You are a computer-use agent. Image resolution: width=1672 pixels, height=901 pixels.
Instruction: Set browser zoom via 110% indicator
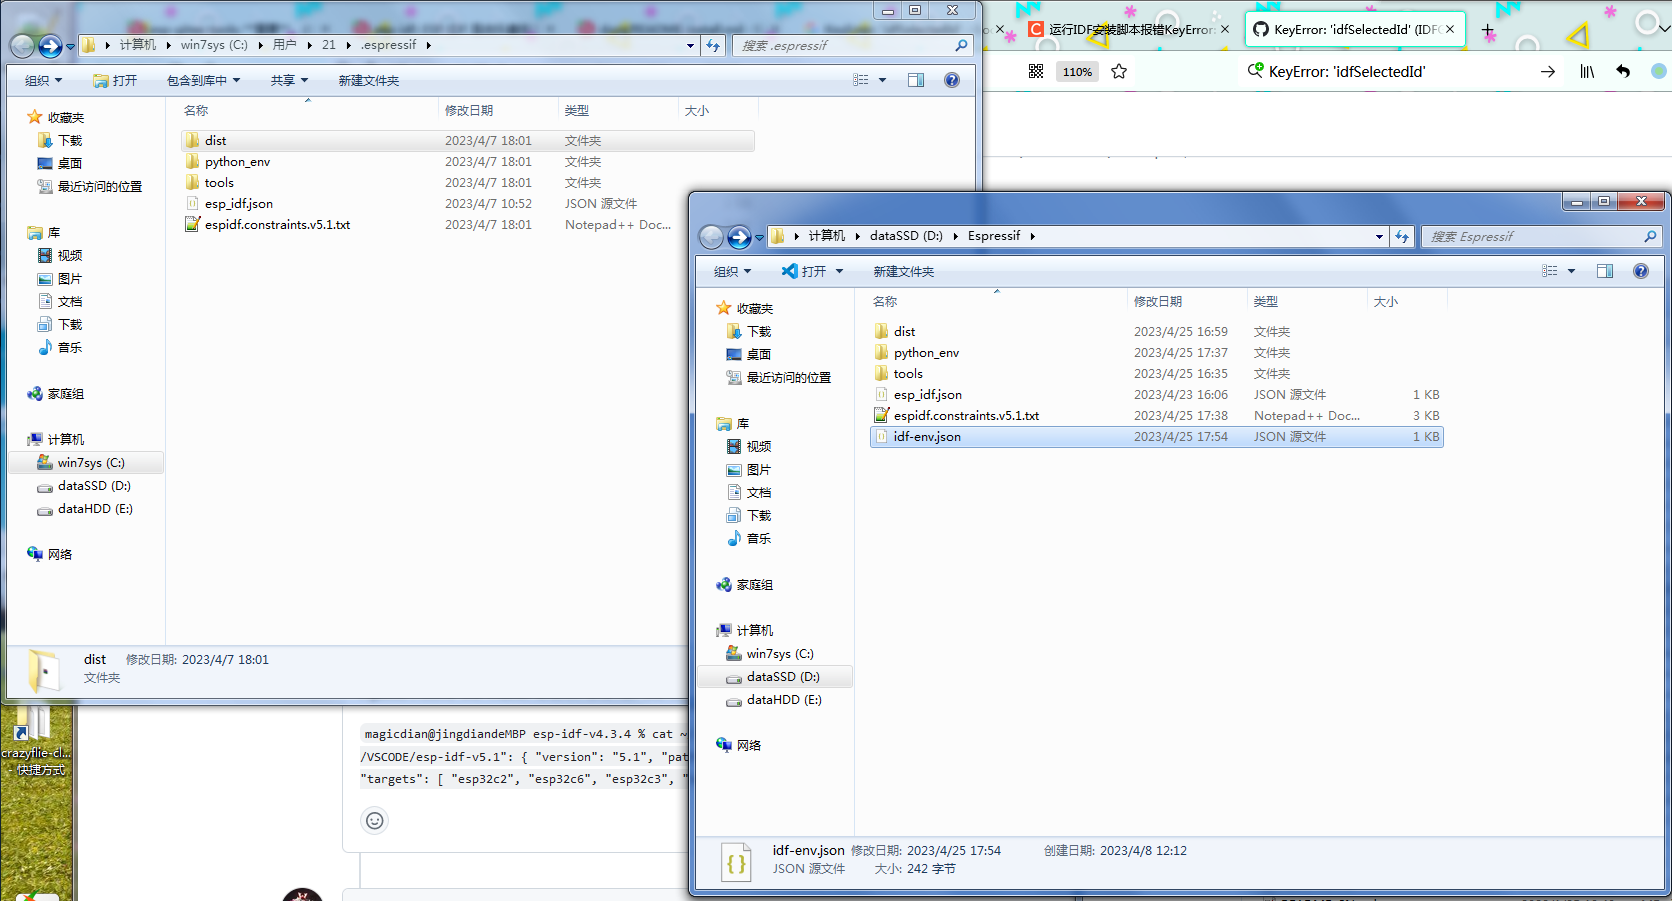1077,71
